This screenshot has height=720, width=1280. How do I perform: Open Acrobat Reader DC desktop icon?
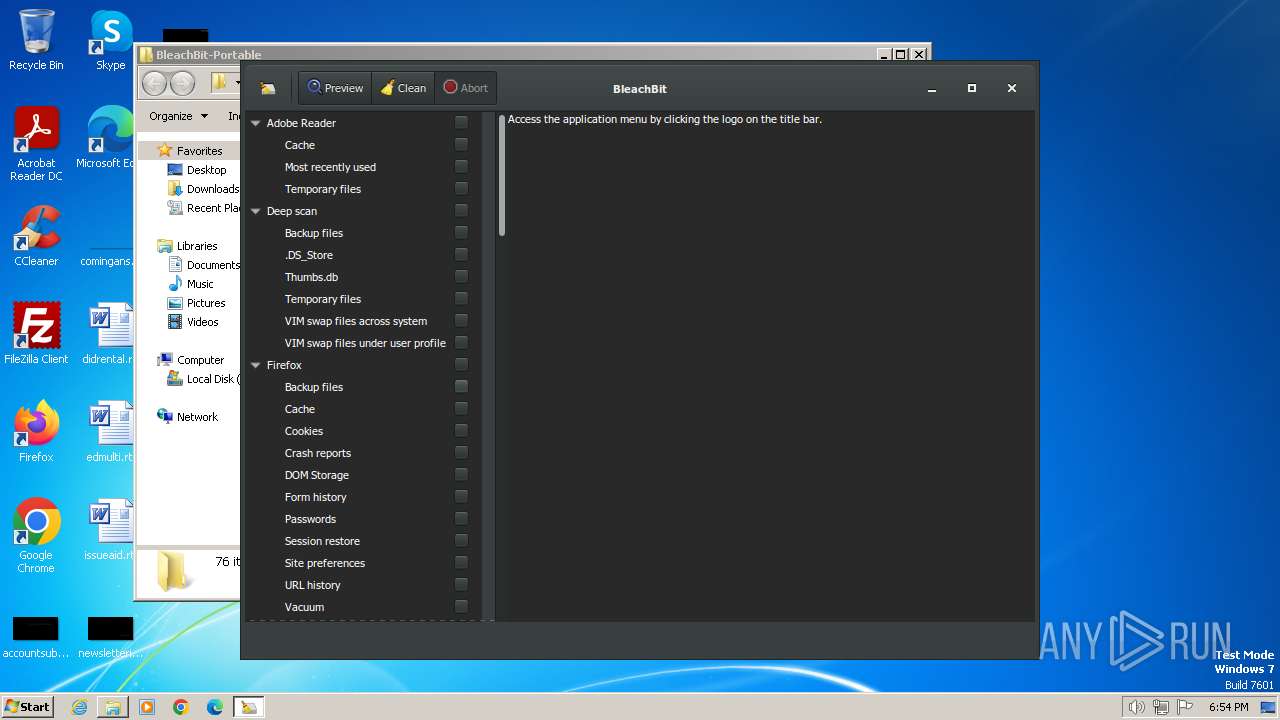[36, 144]
